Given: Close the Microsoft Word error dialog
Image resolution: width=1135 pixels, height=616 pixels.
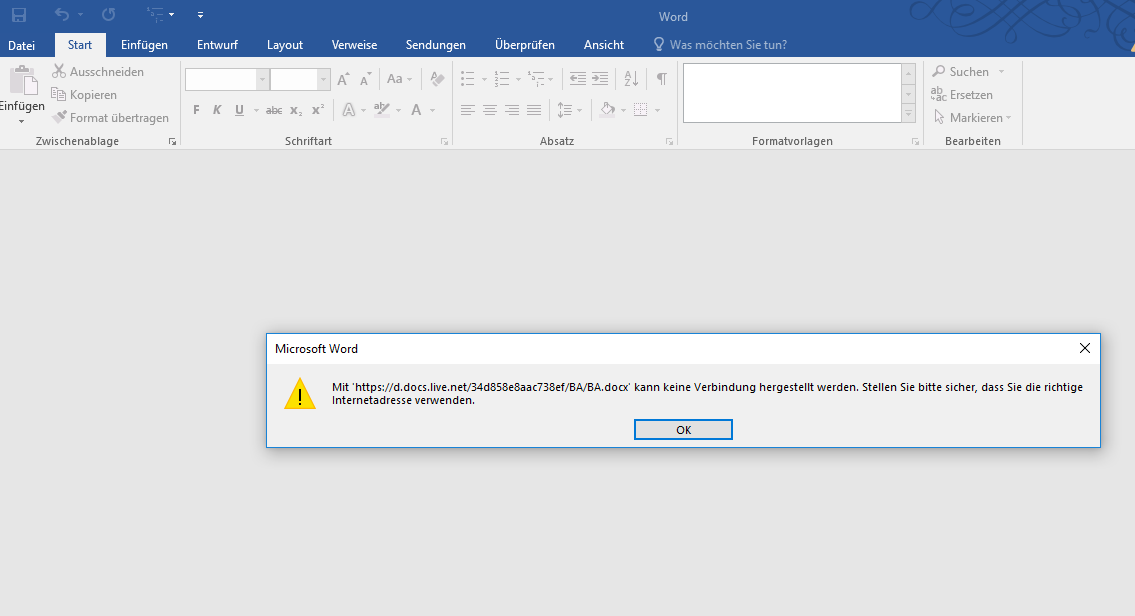Looking at the screenshot, I should [1084, 348].
